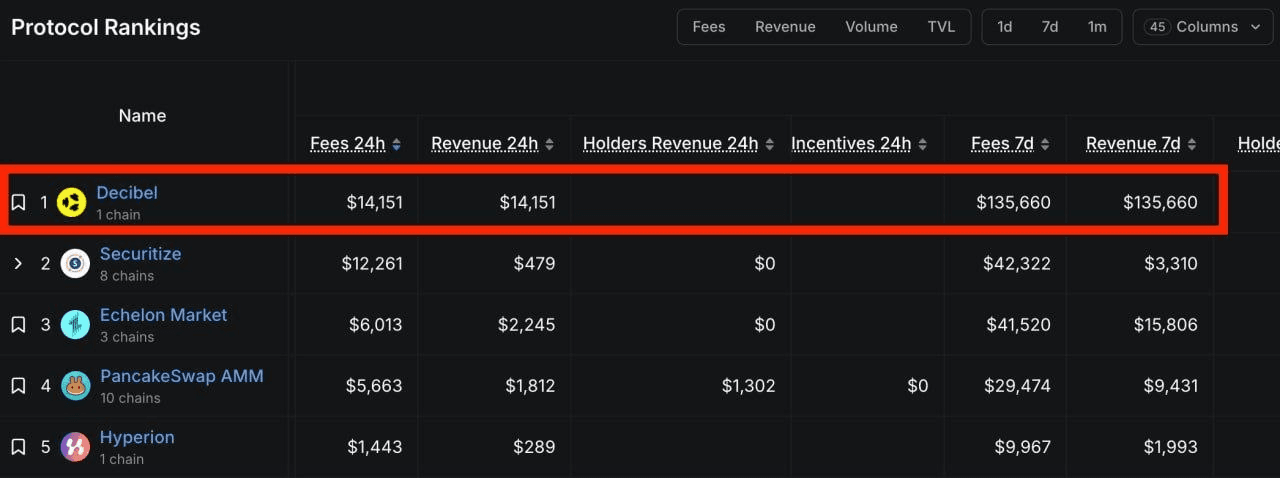The height and width of the screenshot is (478, 1280).
Task: Click the '3 chains' label under Echelon Market
Action: pyautogui.click(x=127, y=337)
